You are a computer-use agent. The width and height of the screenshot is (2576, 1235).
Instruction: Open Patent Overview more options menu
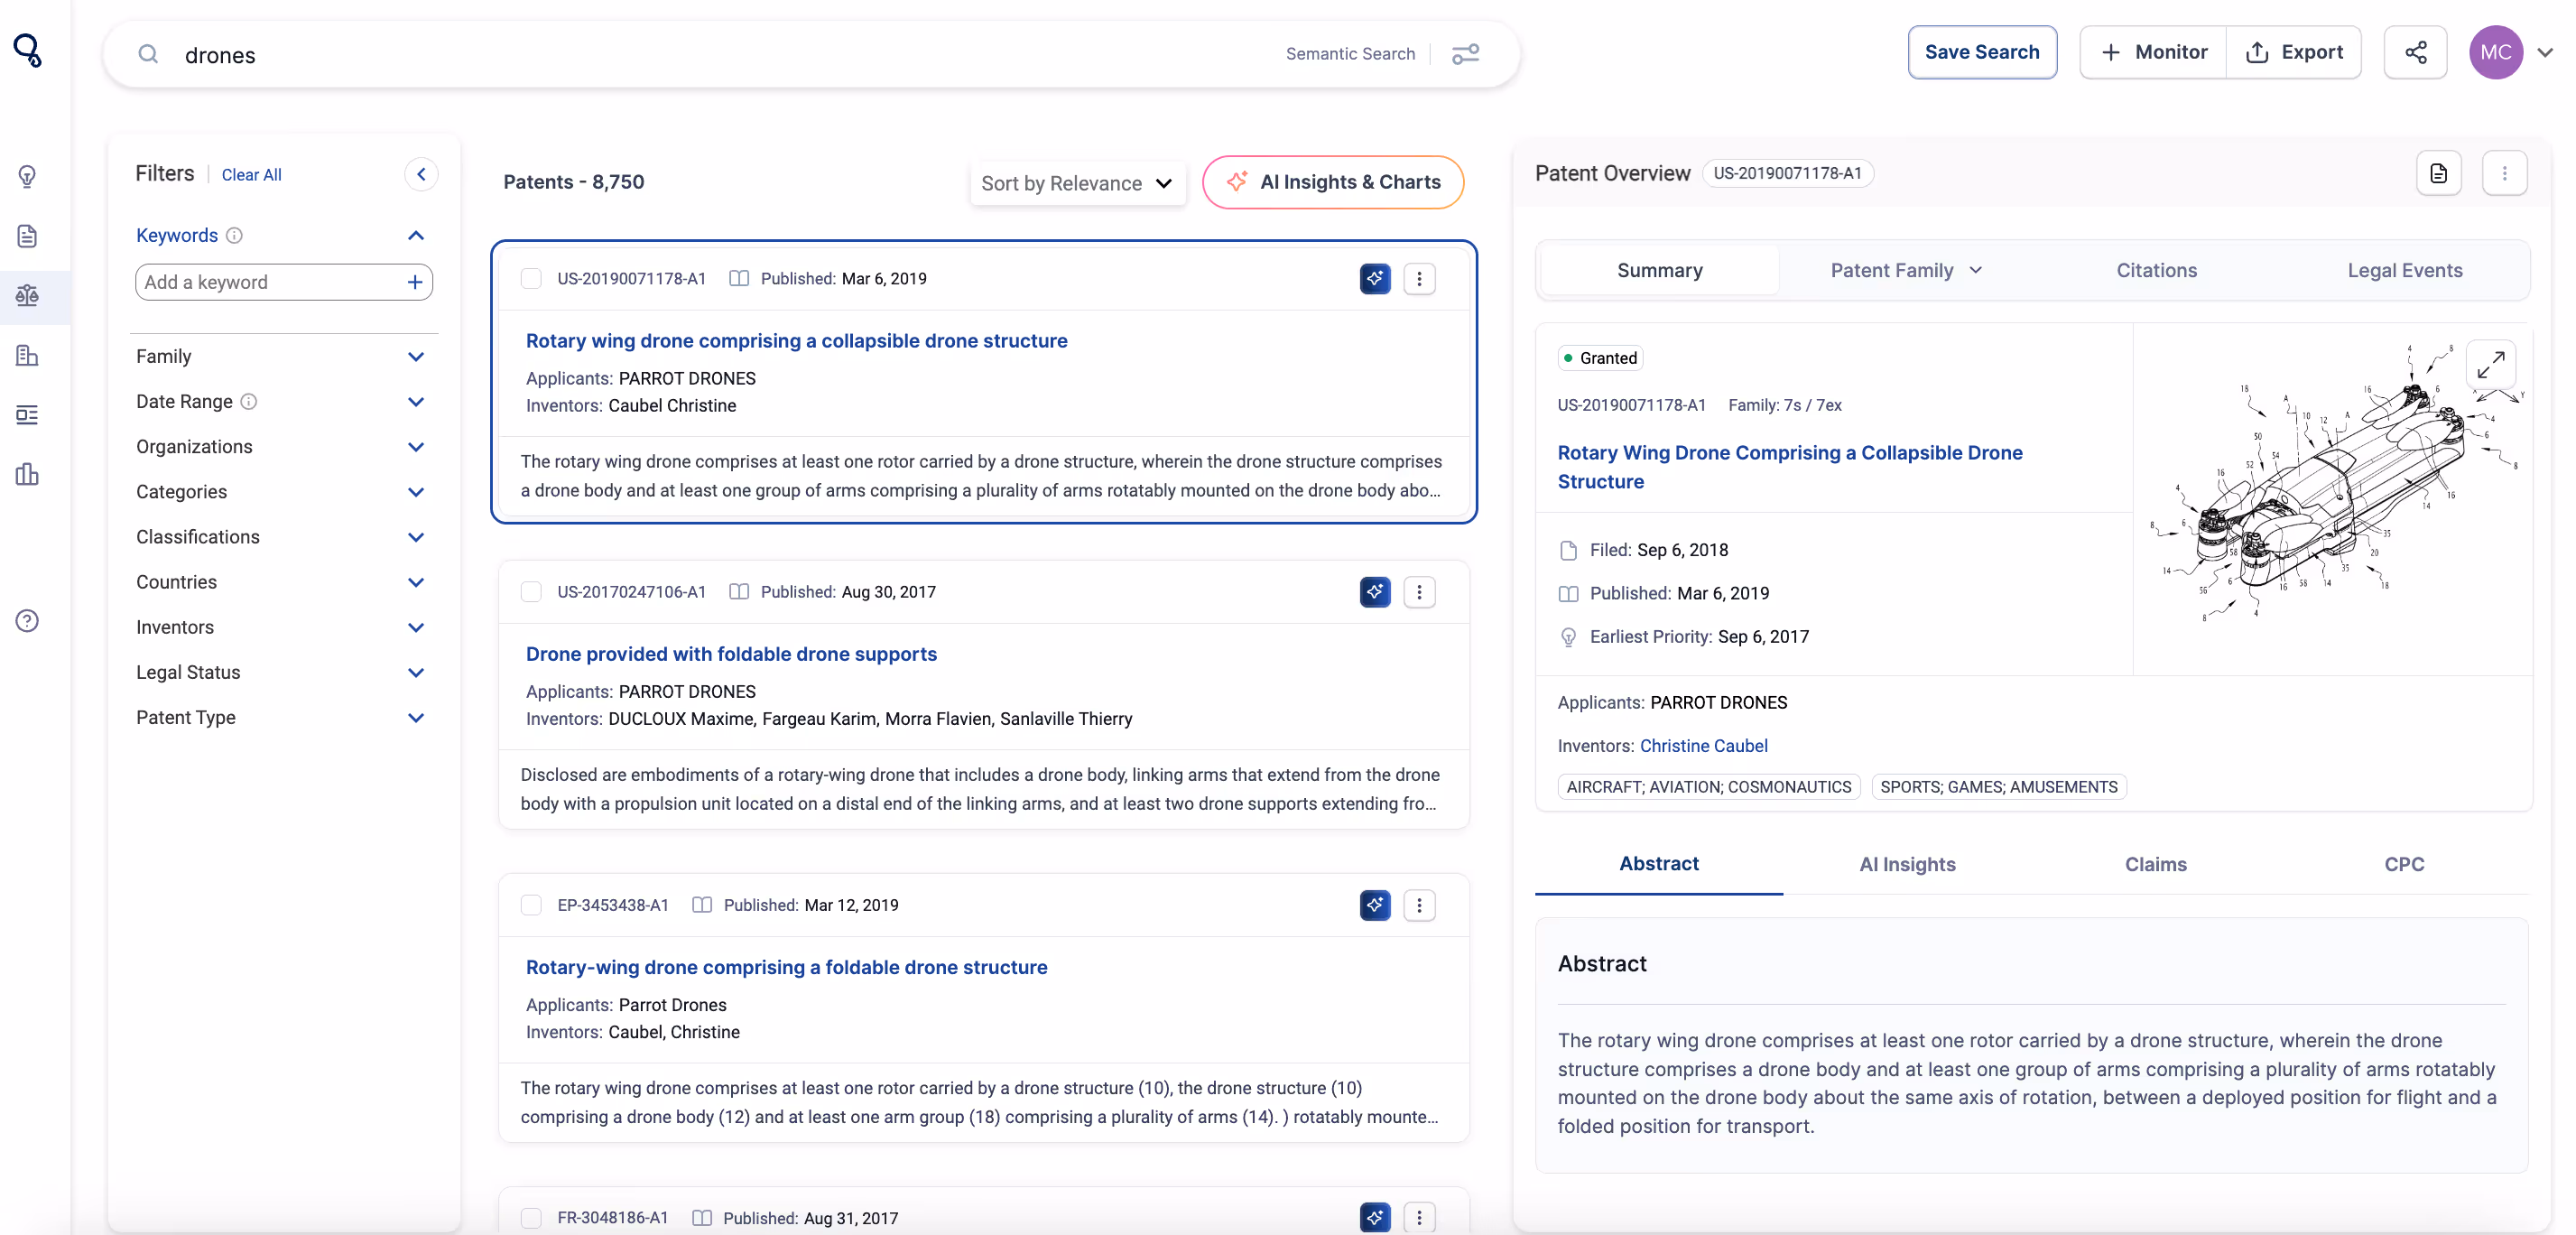click(x=2504, y=173)
